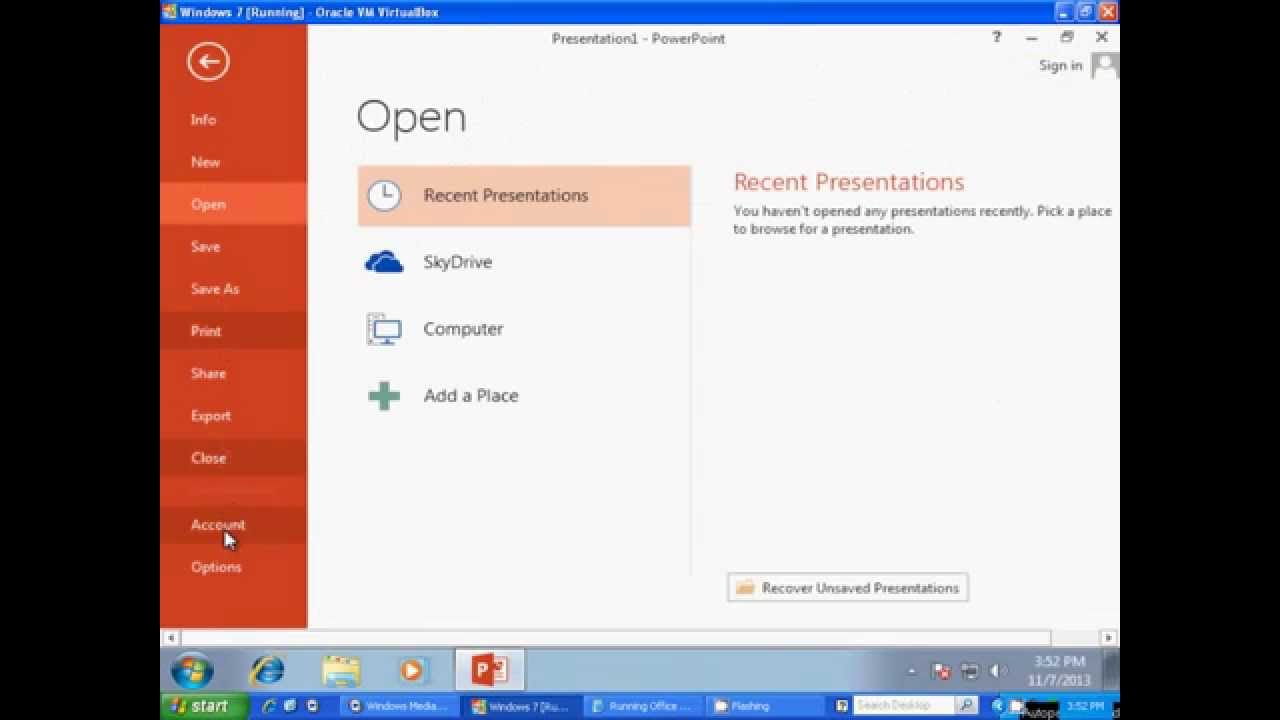Click the horizontal scrollbar thumb
The image size is (1280, 720).
pos(615,637)
